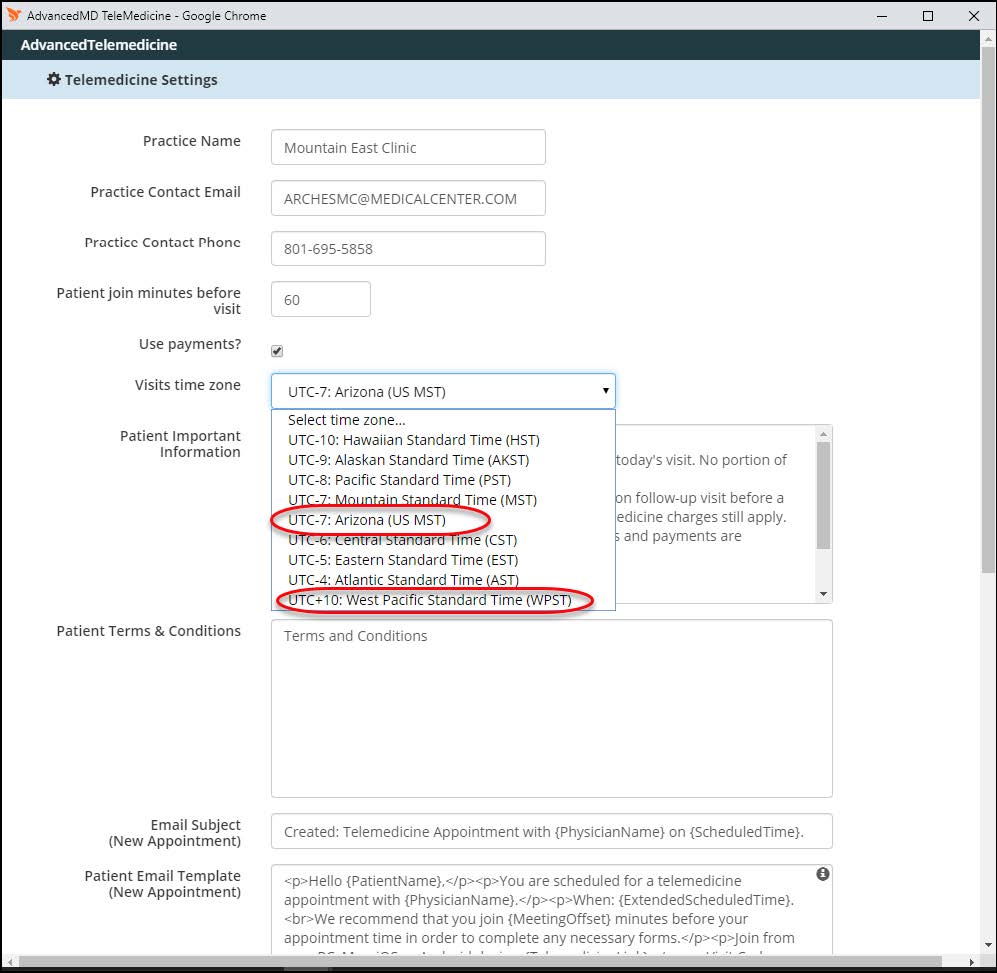The height and width of the screenshot is (973, 997).
Task: Click the Patient Important Information scroll-down arrow
Action: pos(823,594)
